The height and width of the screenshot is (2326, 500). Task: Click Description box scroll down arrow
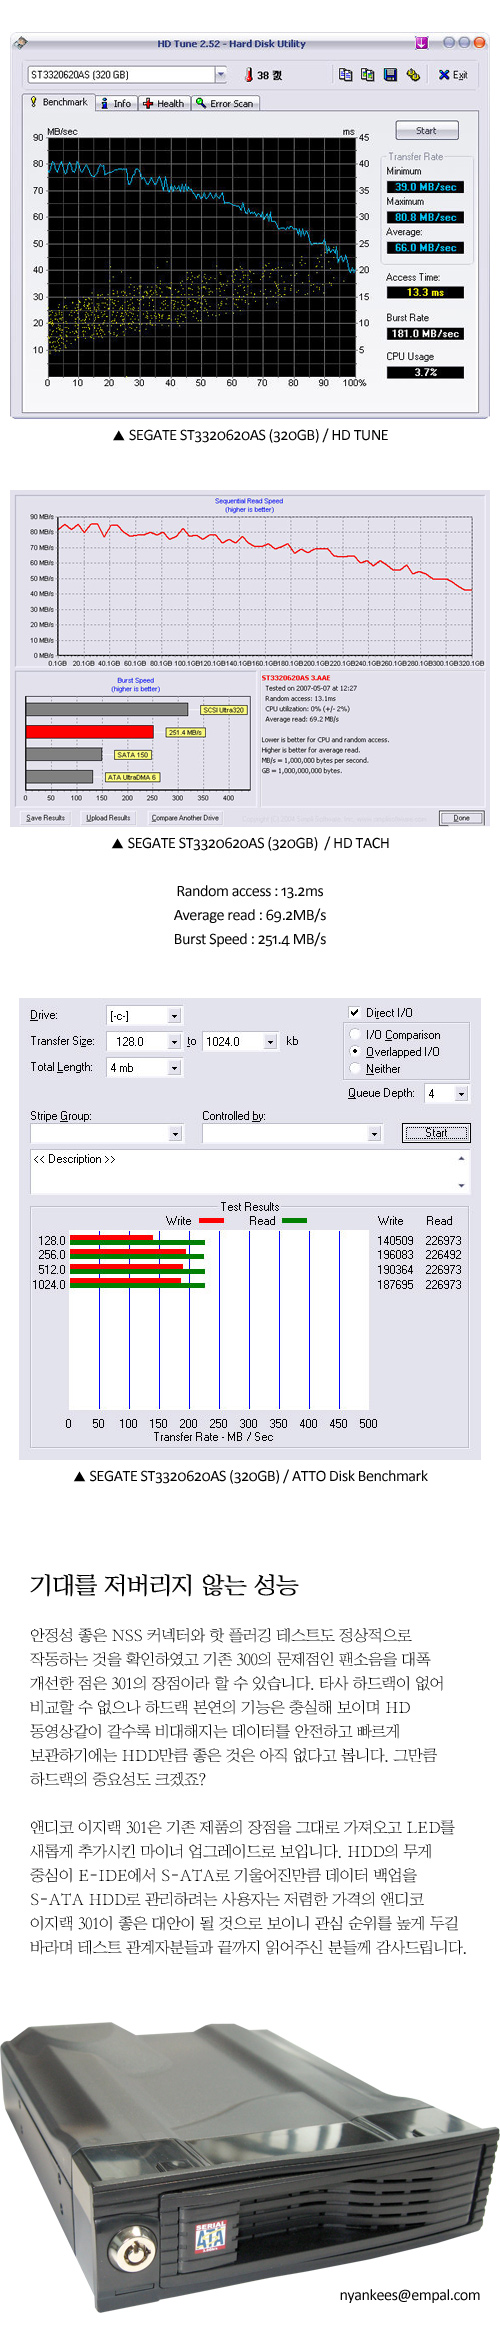click(x=461, y=1186)
